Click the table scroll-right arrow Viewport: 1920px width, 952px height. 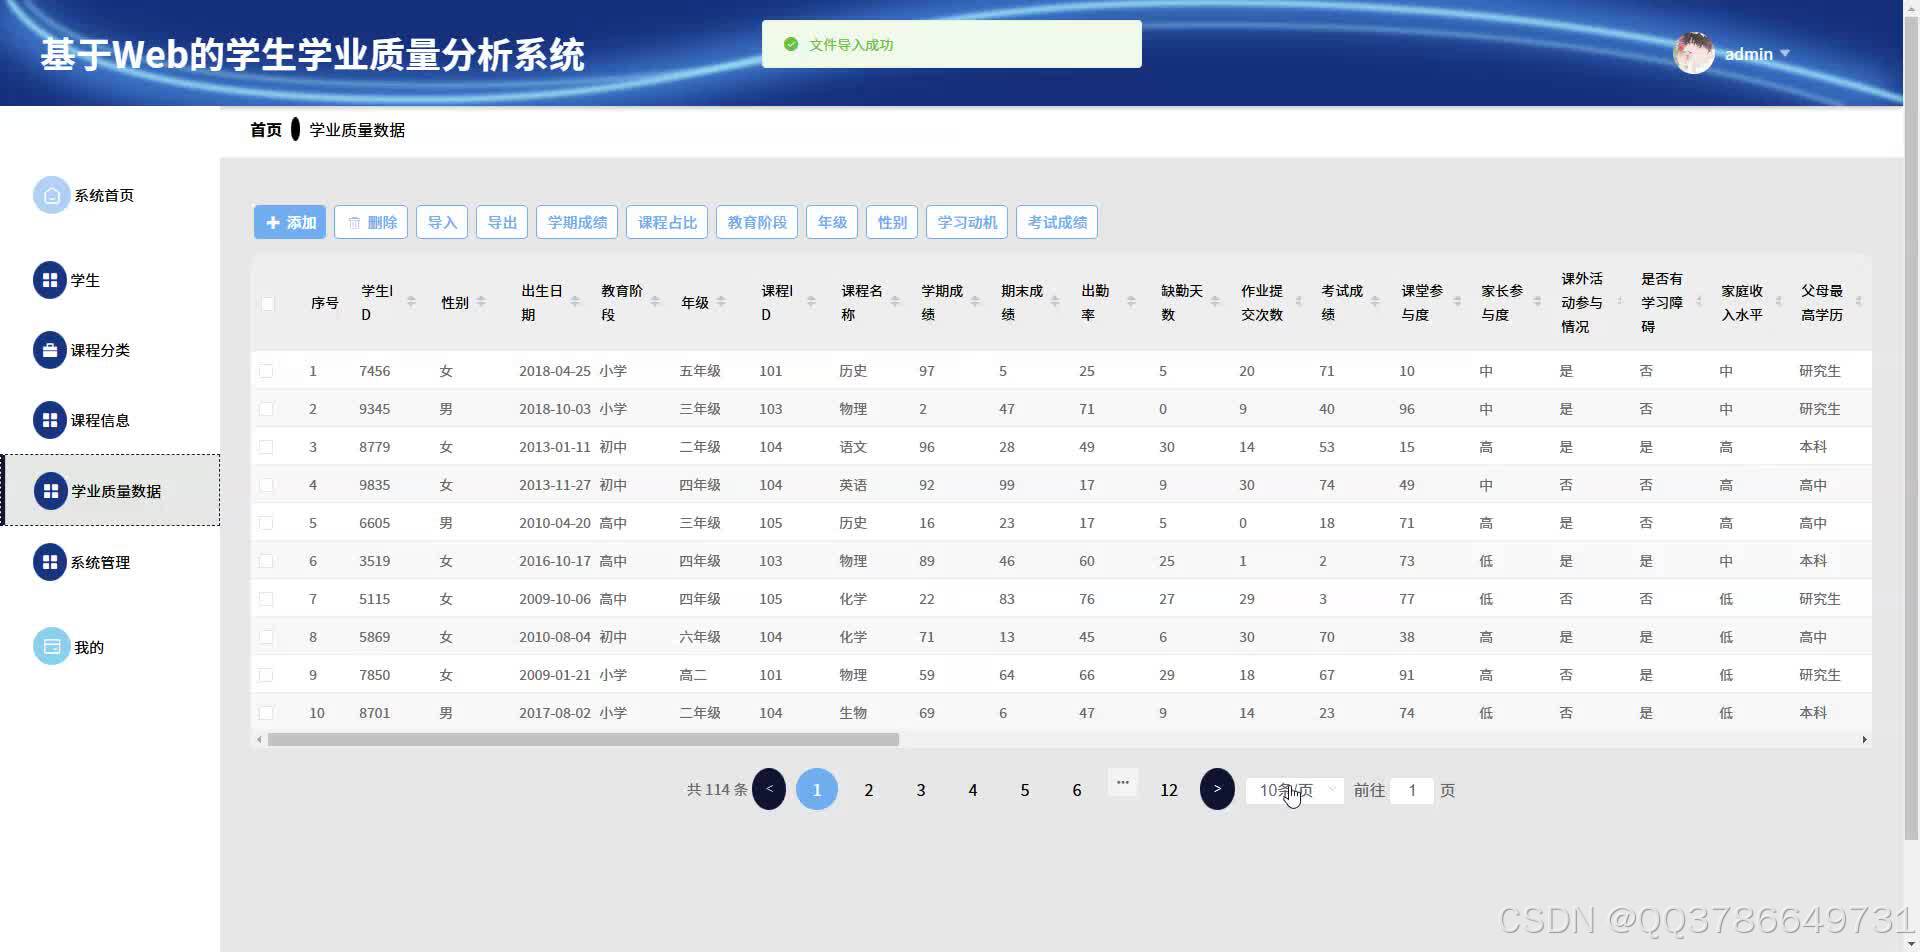(x=1864, y=740)
